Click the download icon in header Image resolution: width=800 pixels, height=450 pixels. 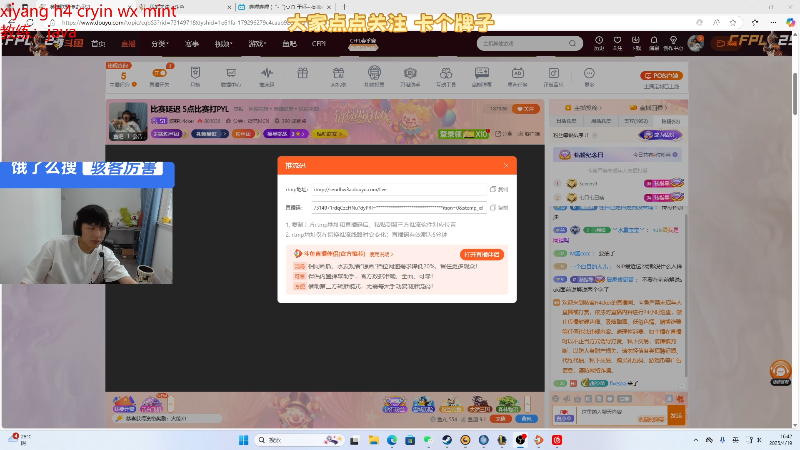(x=636, y=42)
